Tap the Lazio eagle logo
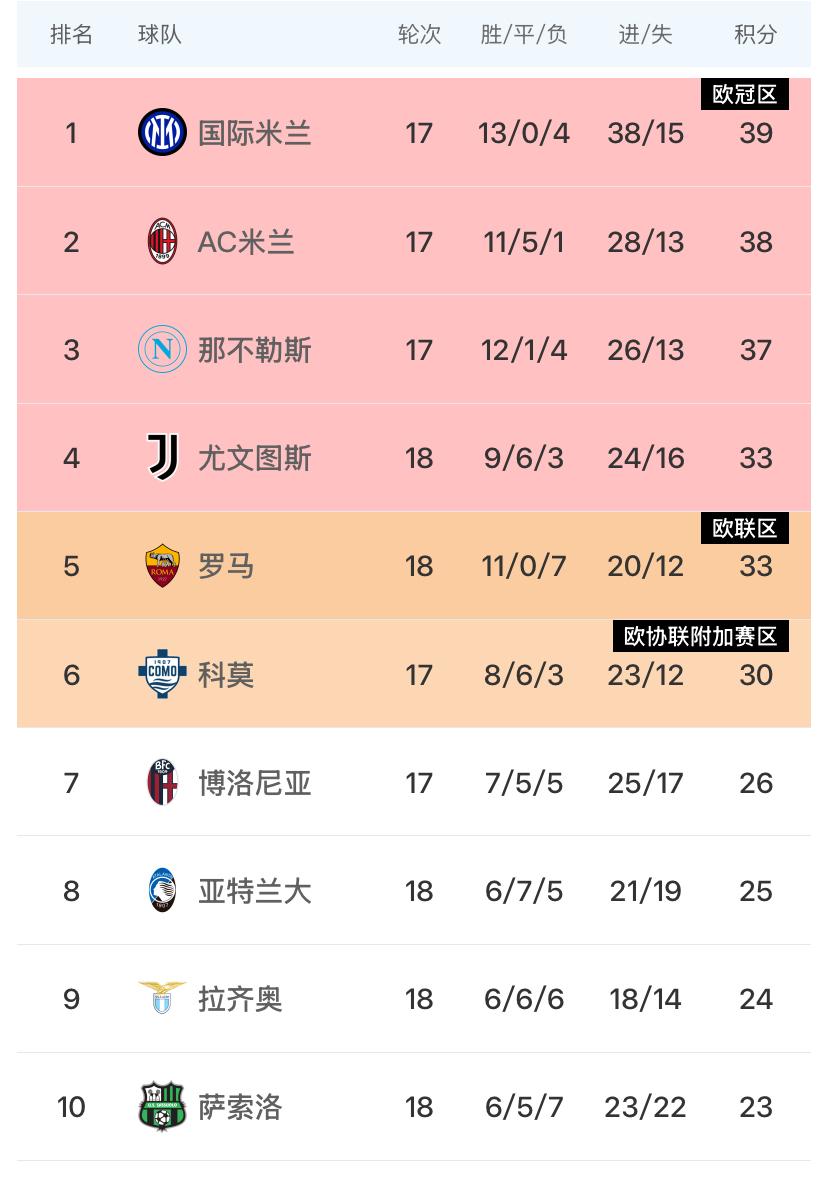Screen dimensions: 828x1180 pos(162,998)
